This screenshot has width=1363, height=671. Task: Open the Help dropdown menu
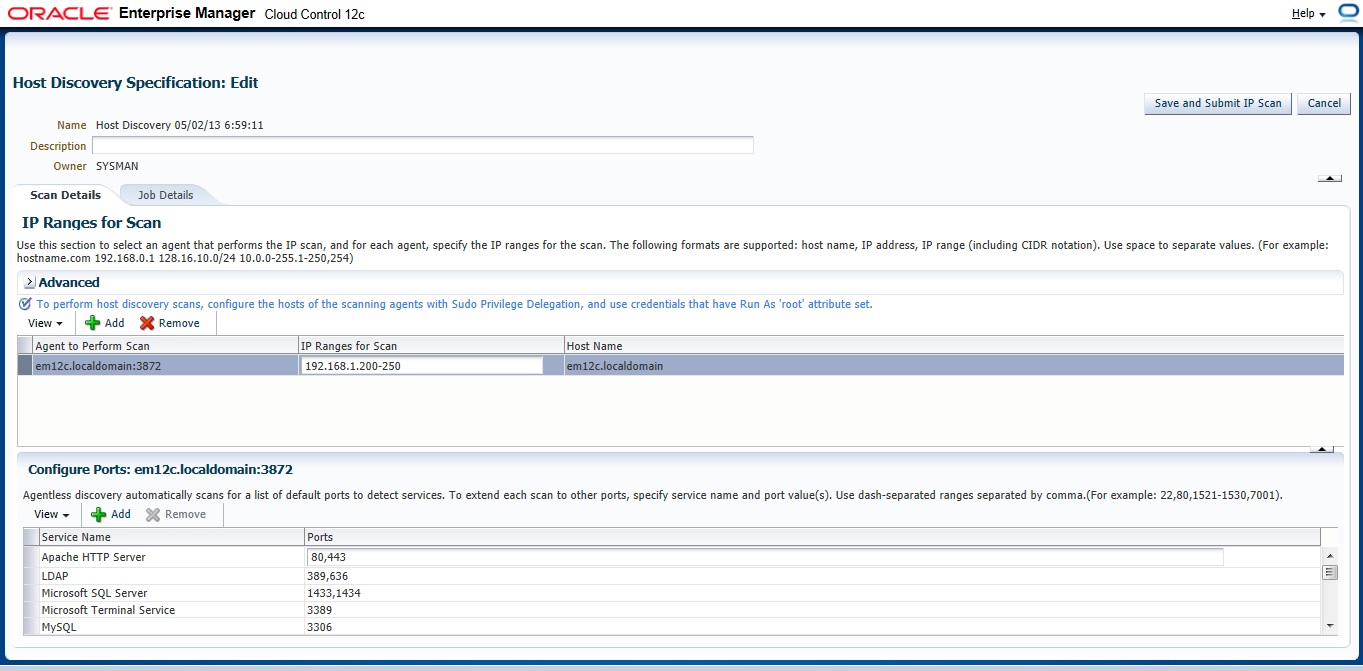click(1308, 14)
